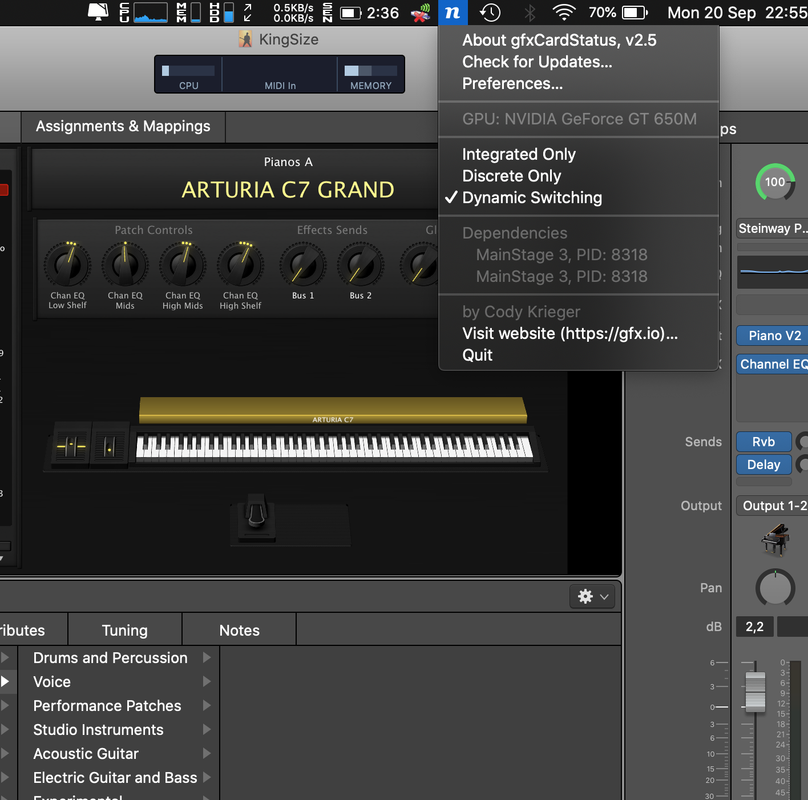Viewport: 808px width, 800px height.
Task: Open the Output 1-2 selector
Action: (x=772, y=506)
